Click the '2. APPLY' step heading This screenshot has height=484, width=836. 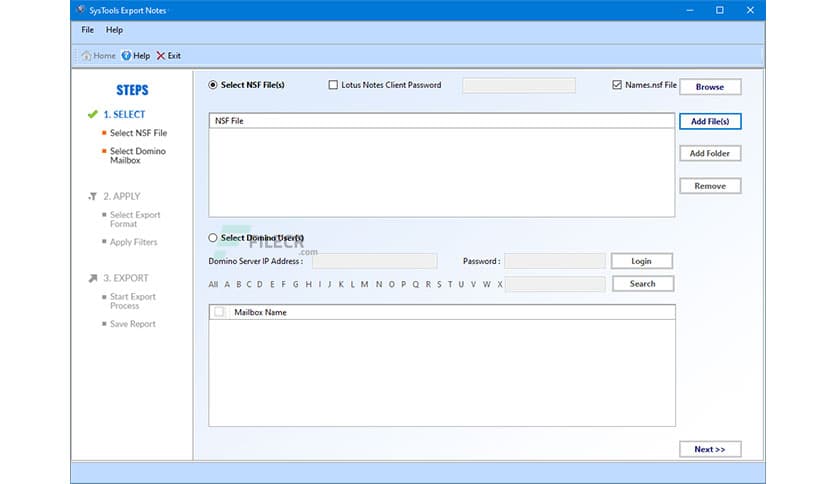click(122, 196)
